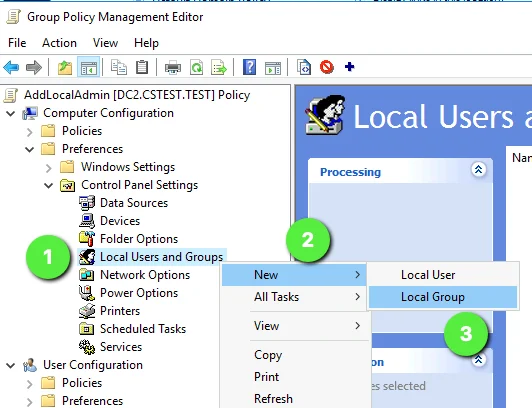
Task: Click the green Refresh toolbar icon
Action: coord(196,67)
